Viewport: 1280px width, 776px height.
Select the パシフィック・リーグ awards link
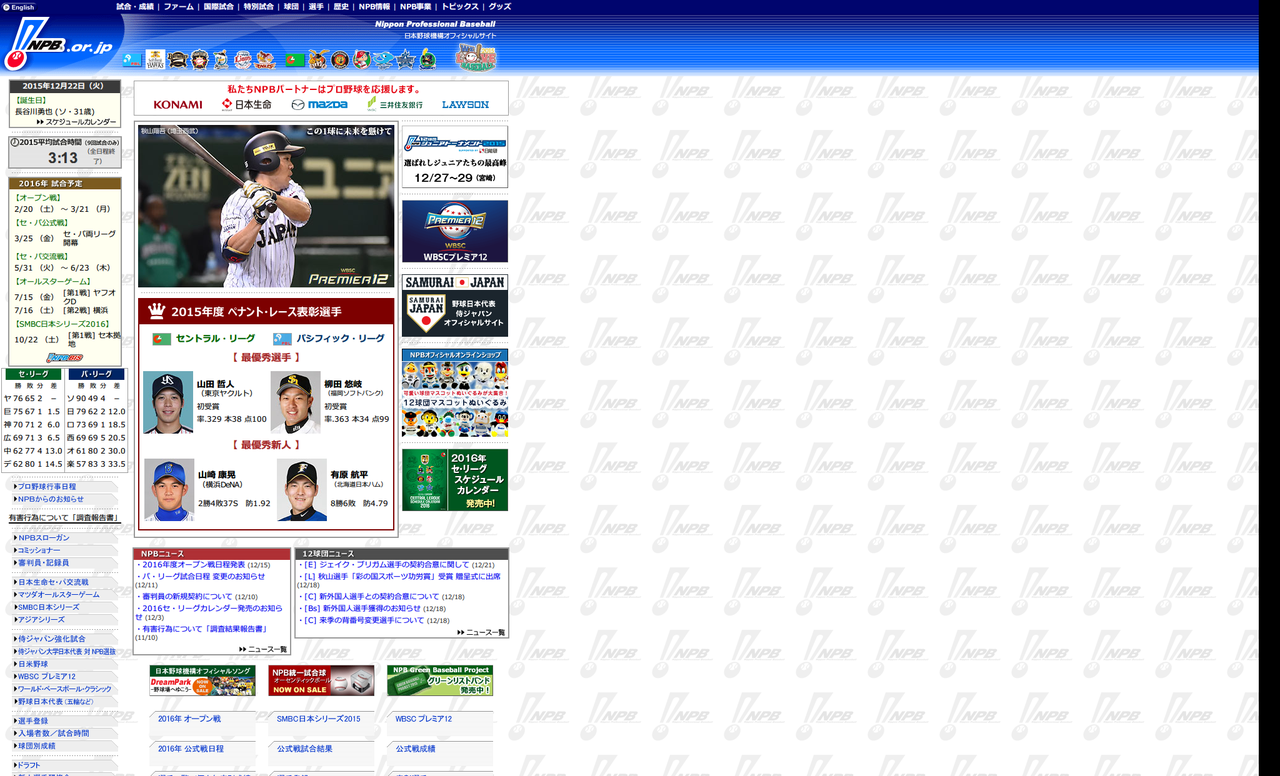[x=329, y=339]
